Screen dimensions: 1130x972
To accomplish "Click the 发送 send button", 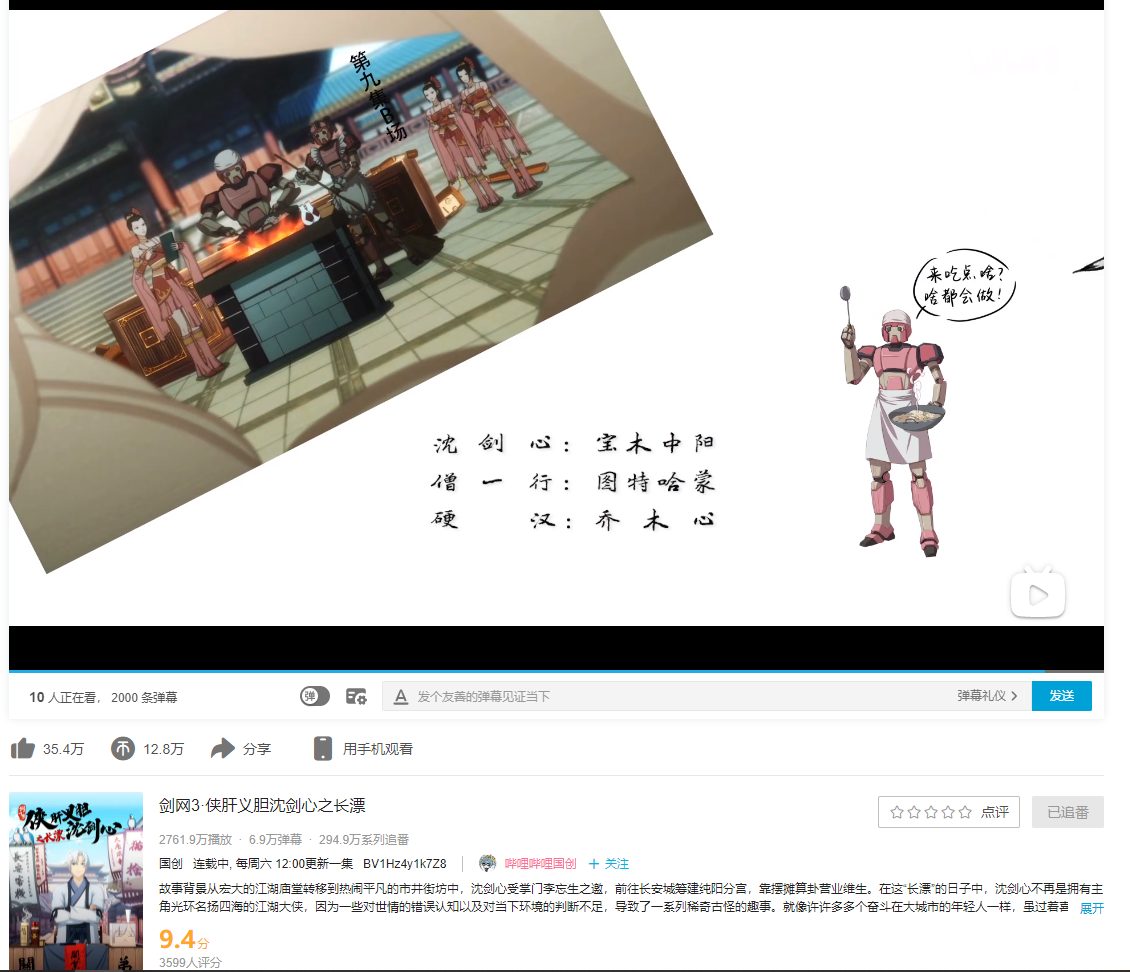I will coord(1061,696).
